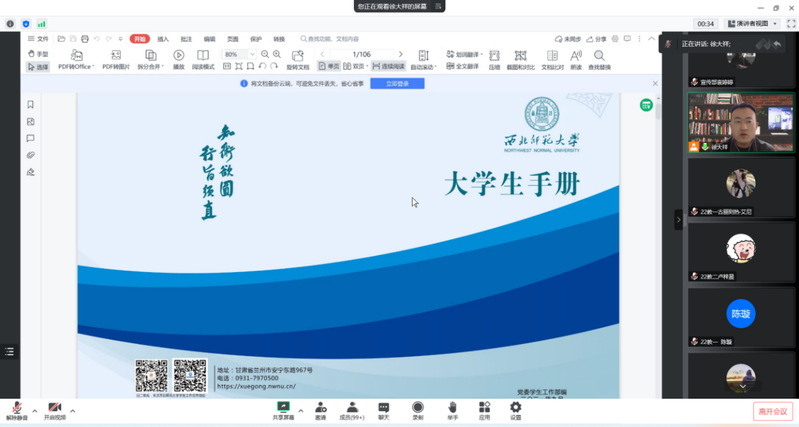Open the 文件 file menu
This screenshot has height=427, width=799.
(38, 39)
